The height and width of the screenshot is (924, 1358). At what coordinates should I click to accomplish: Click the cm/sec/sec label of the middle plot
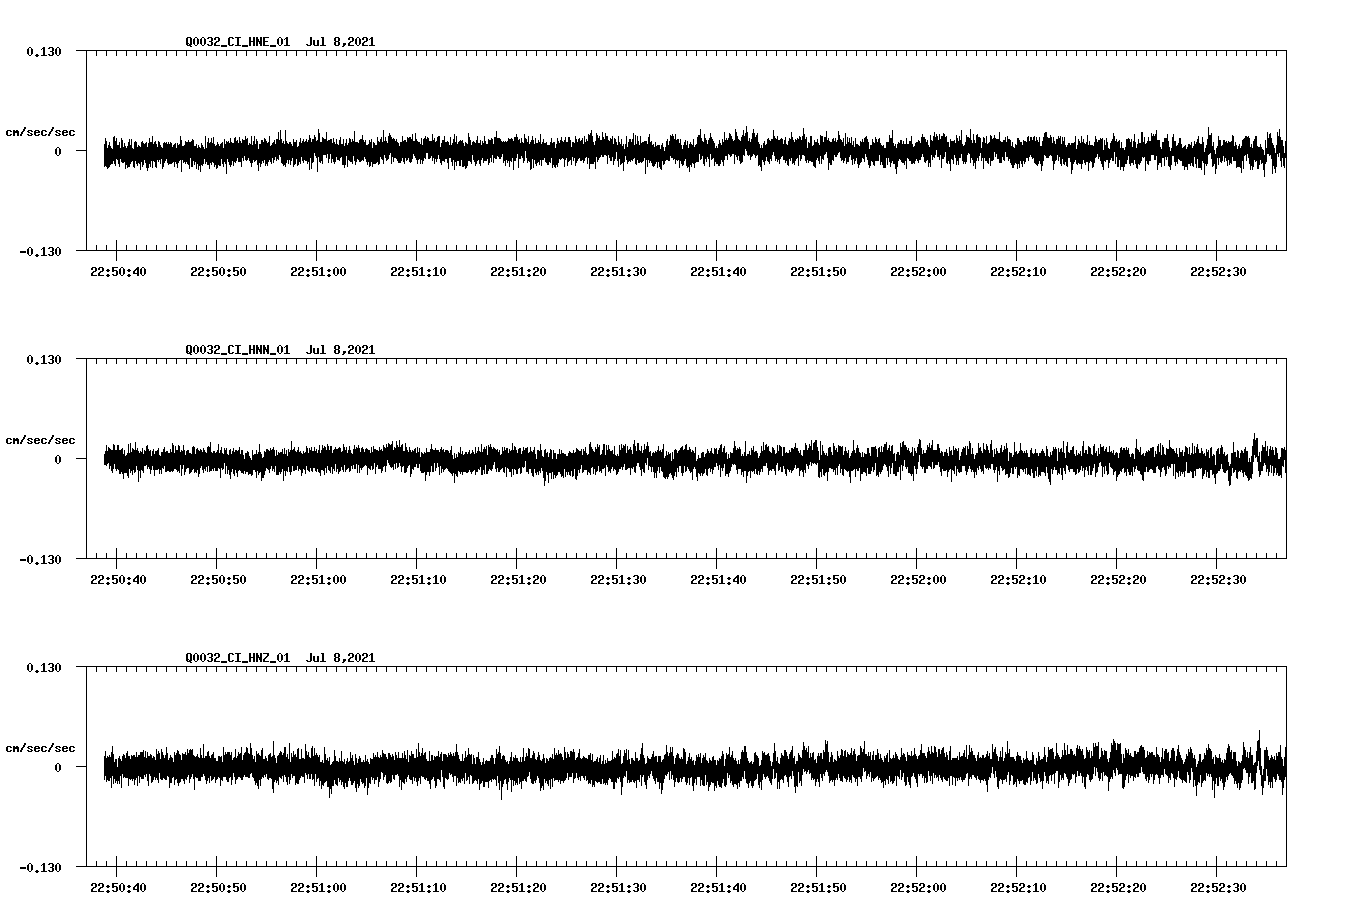click(40, 439)
